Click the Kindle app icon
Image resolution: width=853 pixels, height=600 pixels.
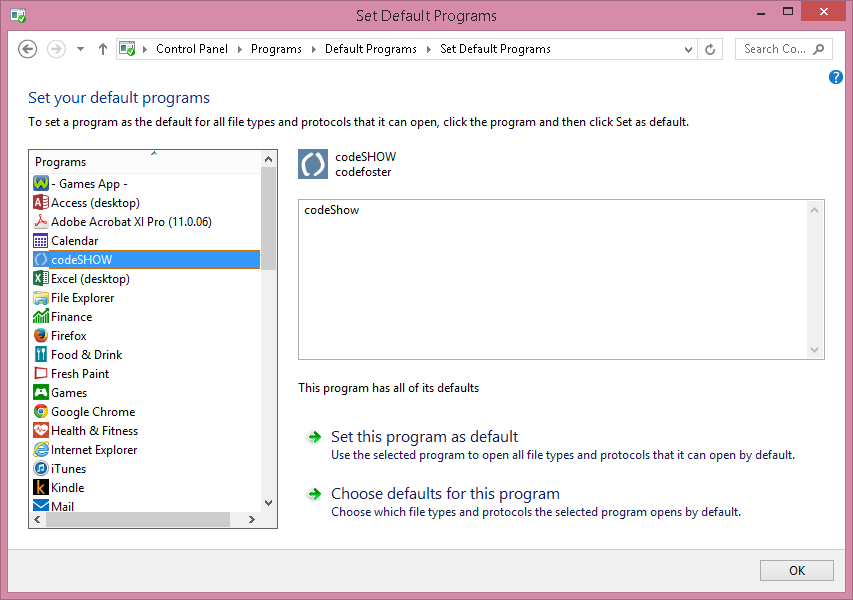coord(41,488)
